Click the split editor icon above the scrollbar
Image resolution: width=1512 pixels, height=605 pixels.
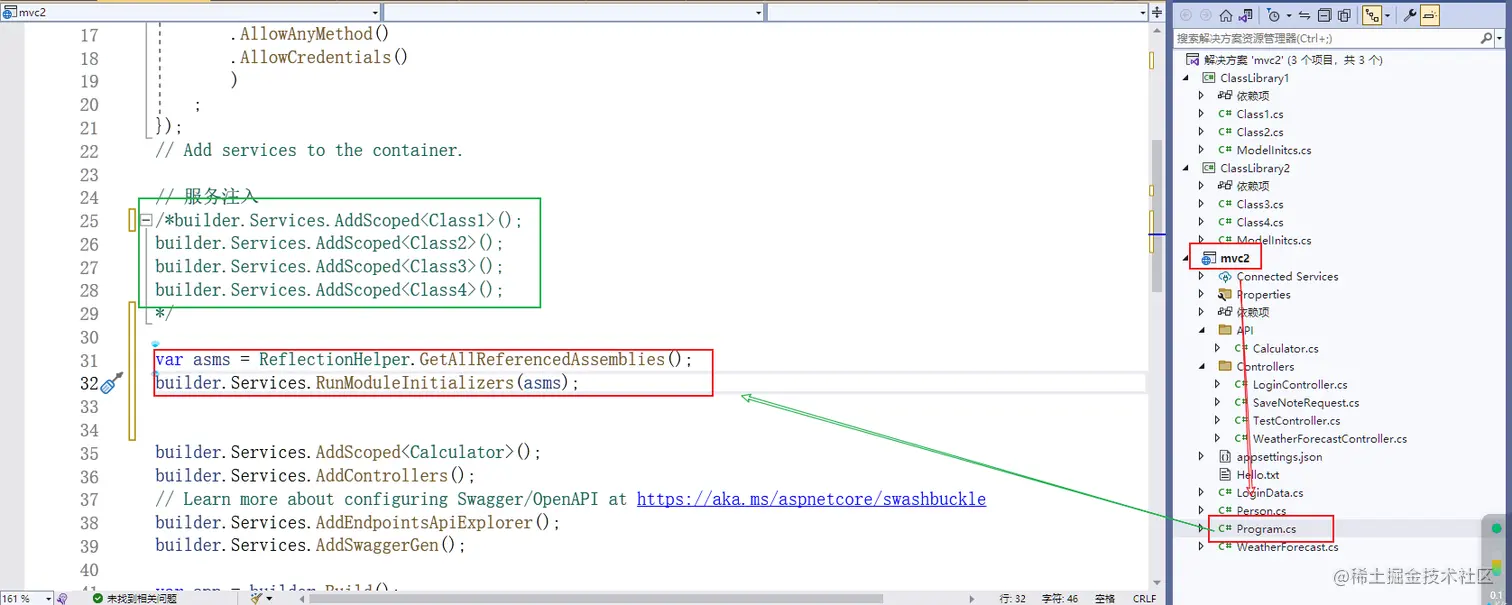pos(1155,12)
